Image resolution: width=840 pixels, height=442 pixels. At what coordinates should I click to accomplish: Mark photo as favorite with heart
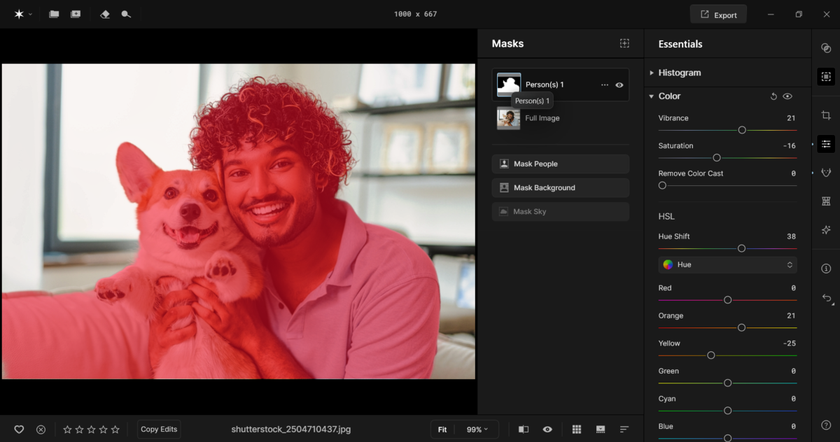[19, 429]
